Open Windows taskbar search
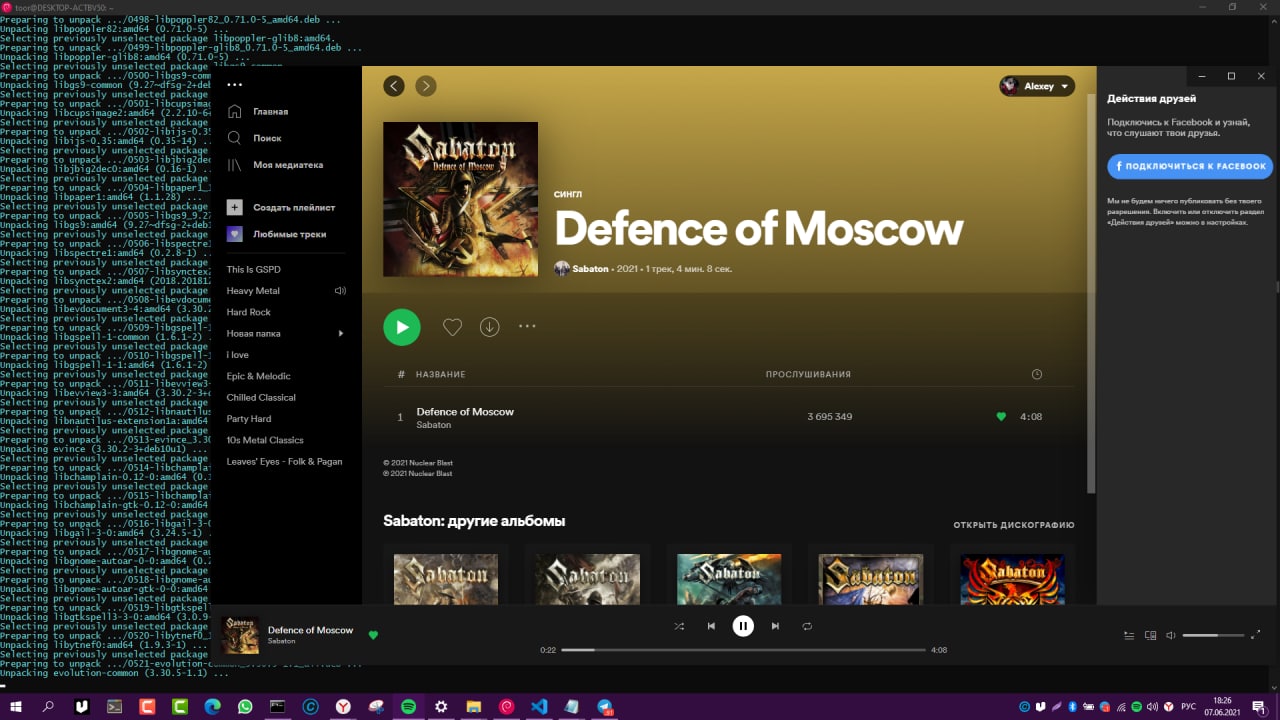Screen dimensions: 1280x720 click(48, 706)
